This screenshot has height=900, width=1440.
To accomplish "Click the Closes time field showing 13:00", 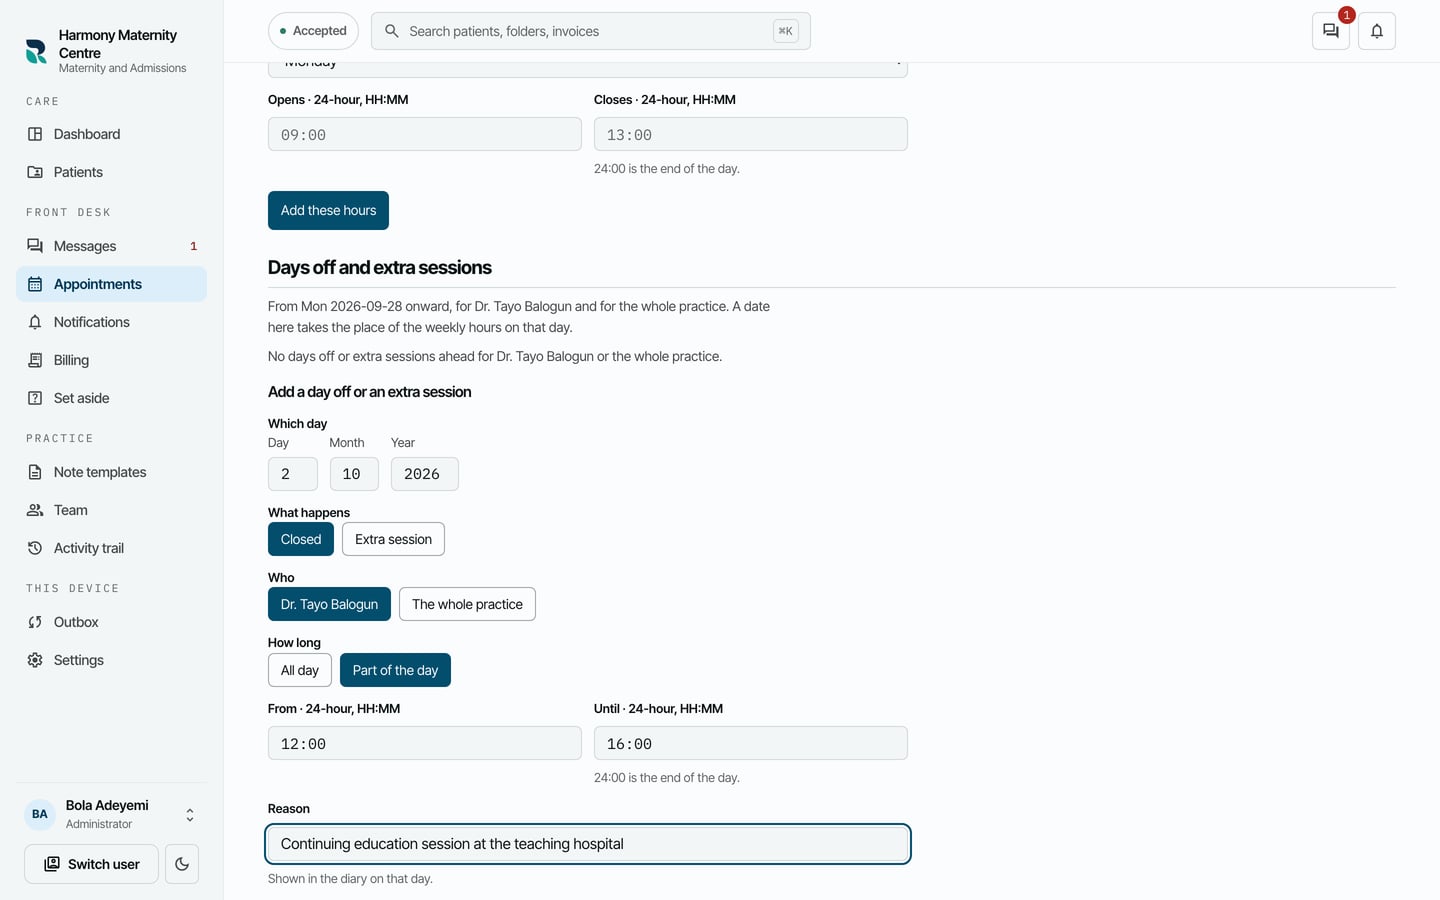I will pyautogui.click(x=751, y=134).
